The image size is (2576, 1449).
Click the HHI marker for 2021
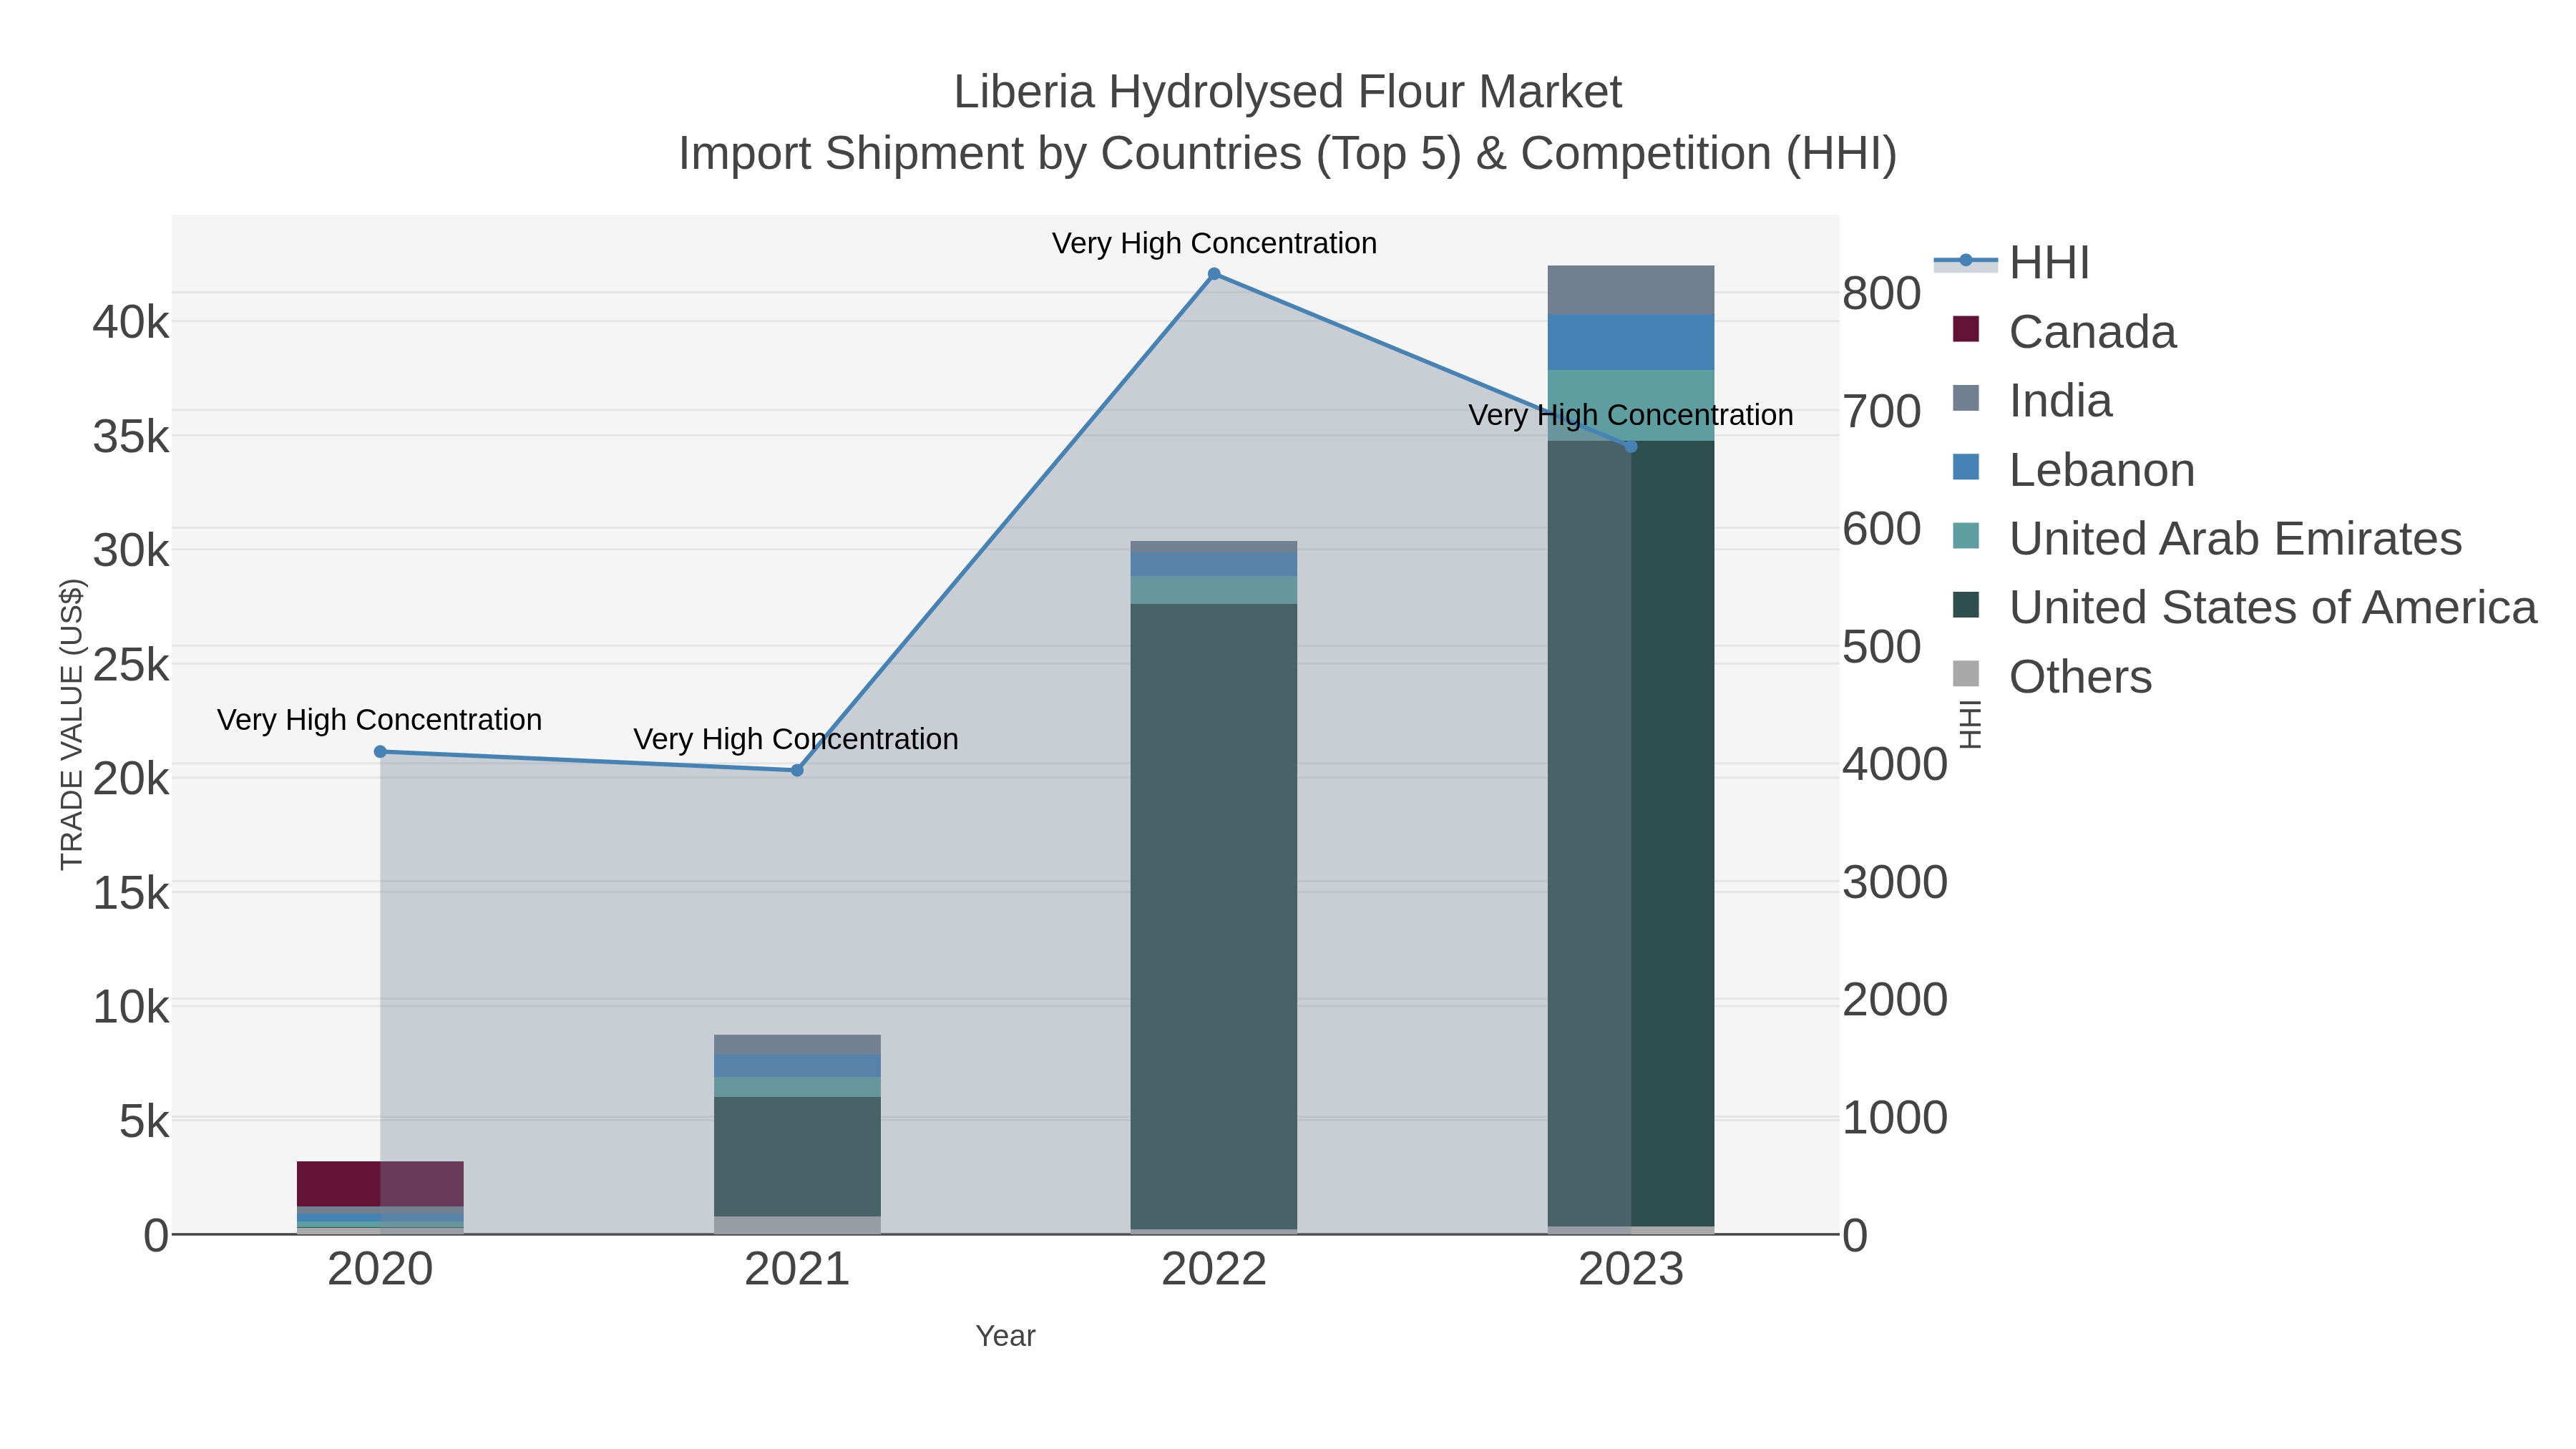797,770
